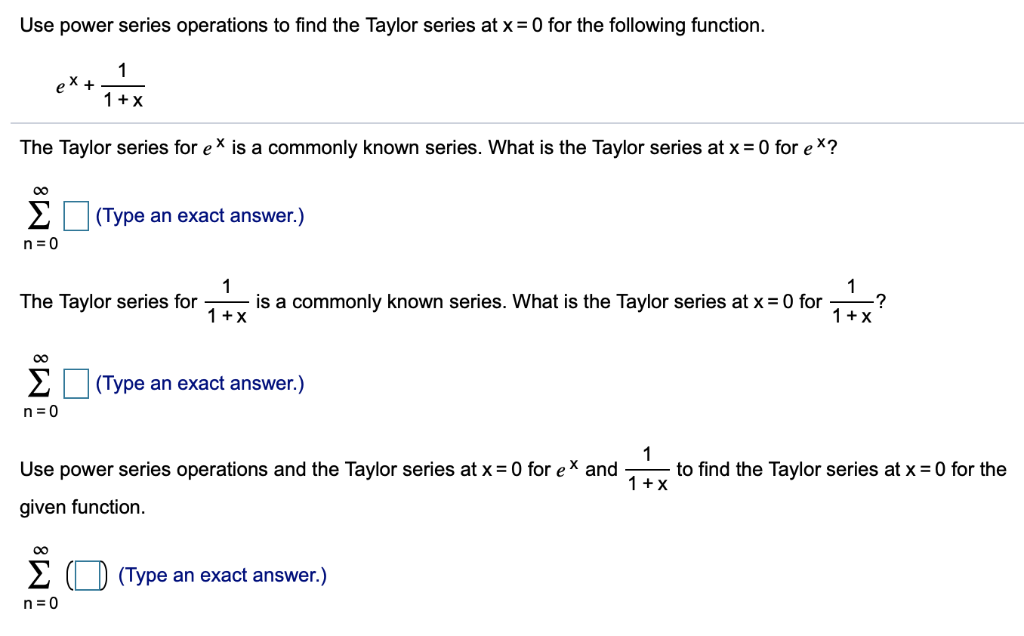Click the first Type an exact answer label
The height and width of the screenshot is (636, 1024).
[199, 215]
